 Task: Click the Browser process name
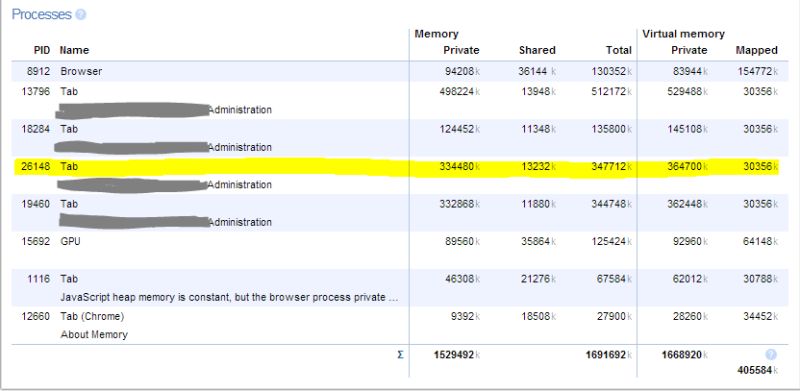coord(81,71)
